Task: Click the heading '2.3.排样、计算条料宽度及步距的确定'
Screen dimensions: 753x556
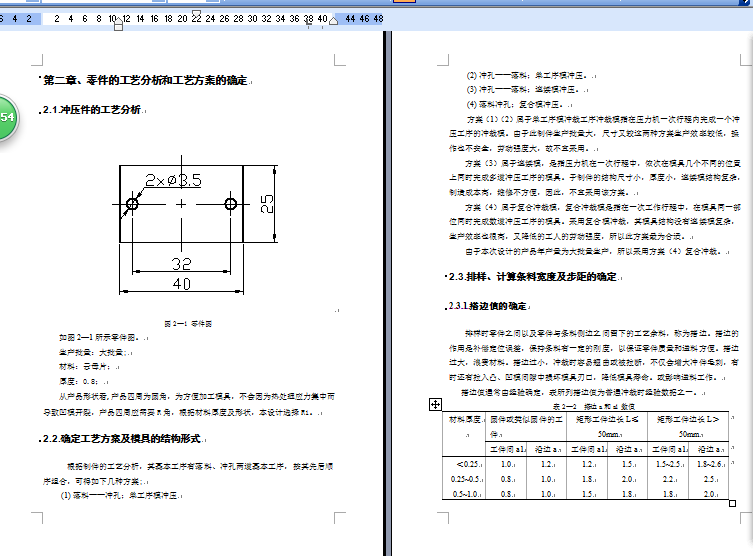Action: pos(533,277)
